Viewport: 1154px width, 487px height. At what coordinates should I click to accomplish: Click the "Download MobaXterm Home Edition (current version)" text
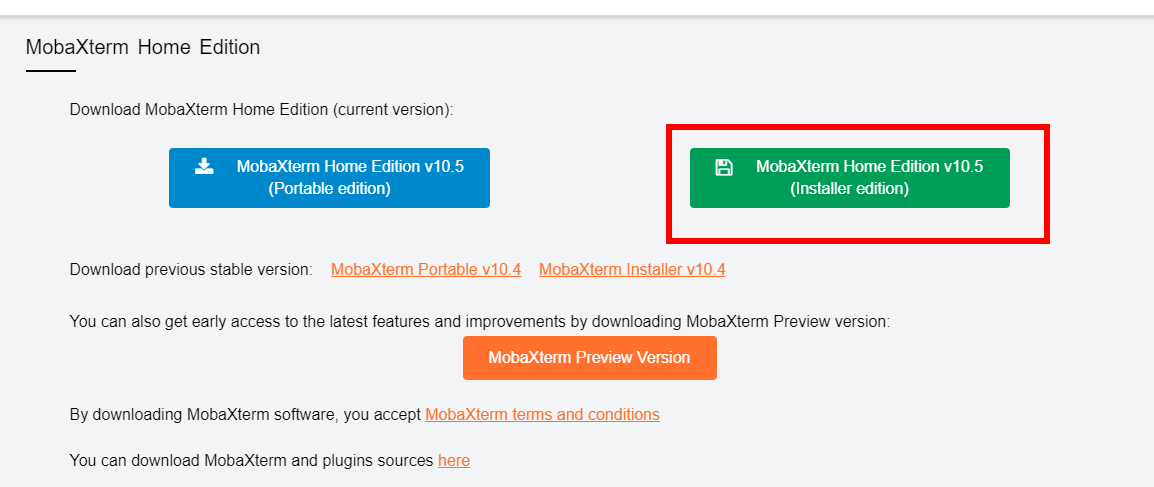261,110
